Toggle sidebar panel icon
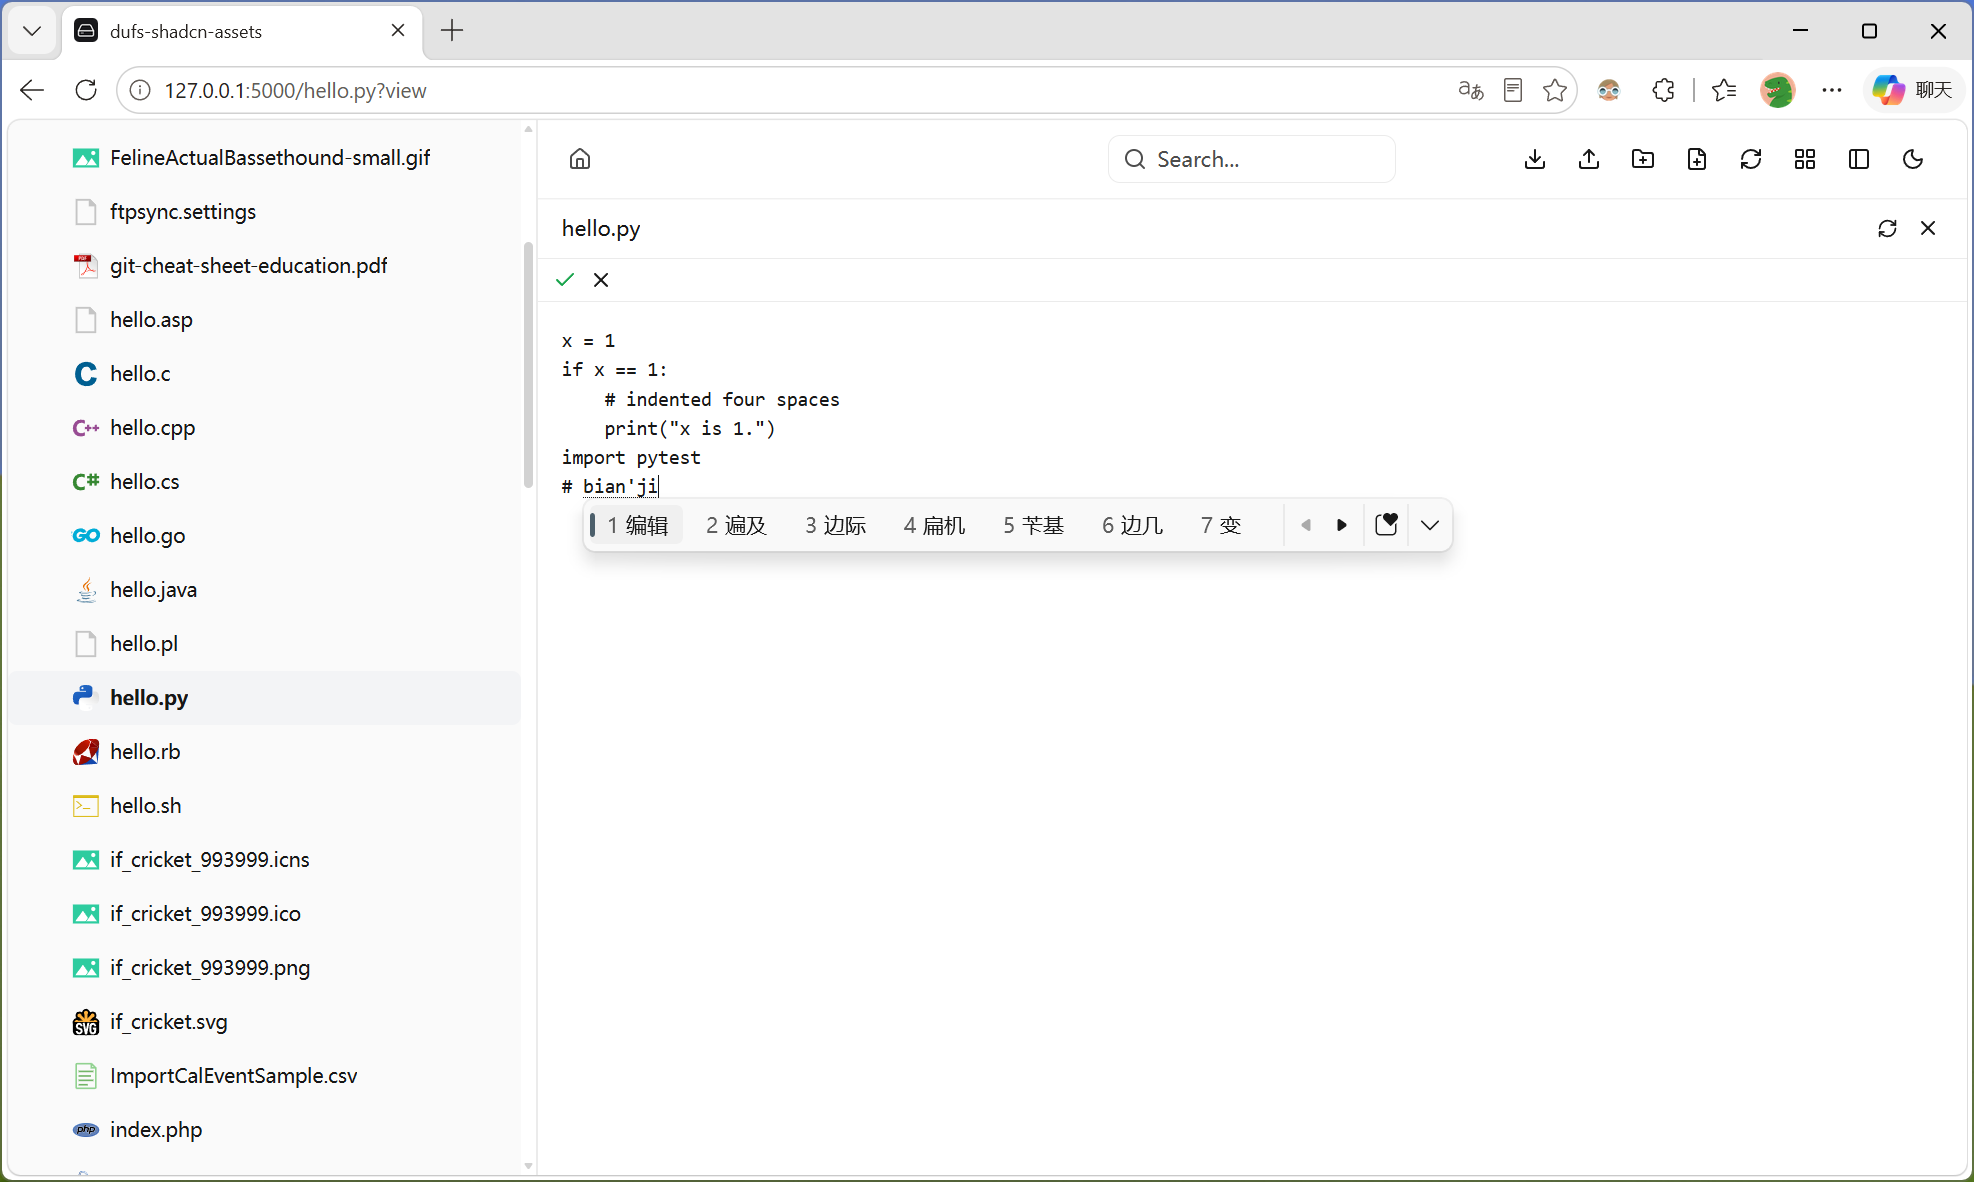The height and width of the screenshot is (1182, 1974). pyautogui.click(x=1859, y=159)
